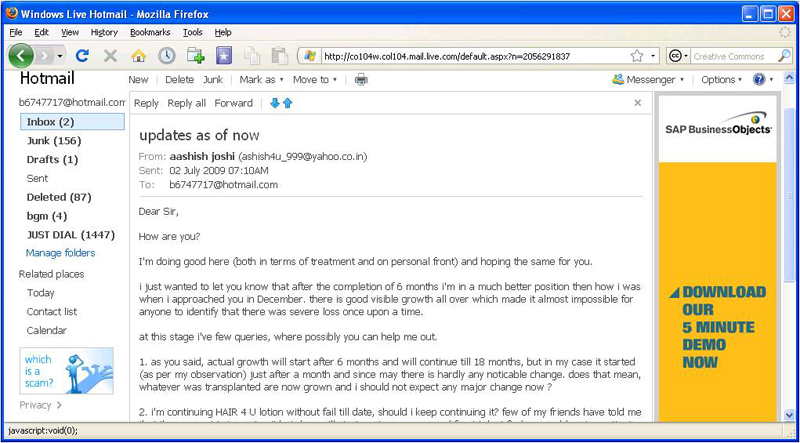The width and height of the screenshot is (800, 443).
Task: Click Reply all for this message
Action: [187, 103]
